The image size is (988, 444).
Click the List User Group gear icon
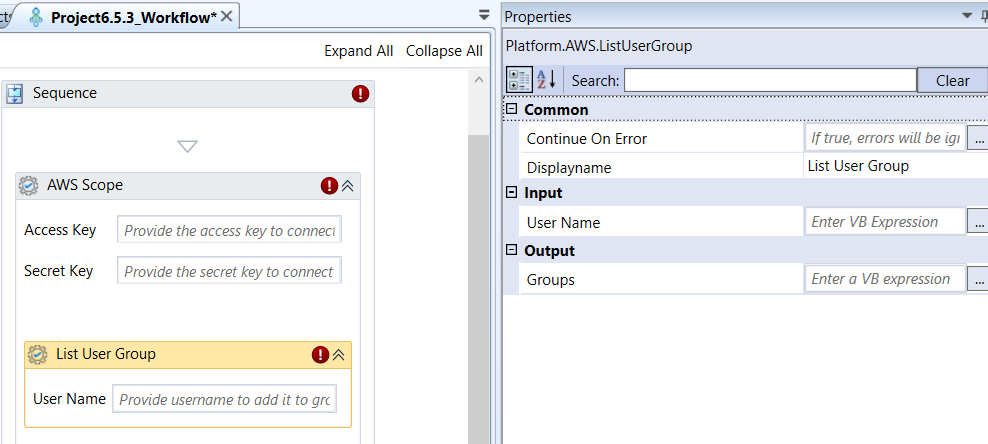[x=38, y=355]
